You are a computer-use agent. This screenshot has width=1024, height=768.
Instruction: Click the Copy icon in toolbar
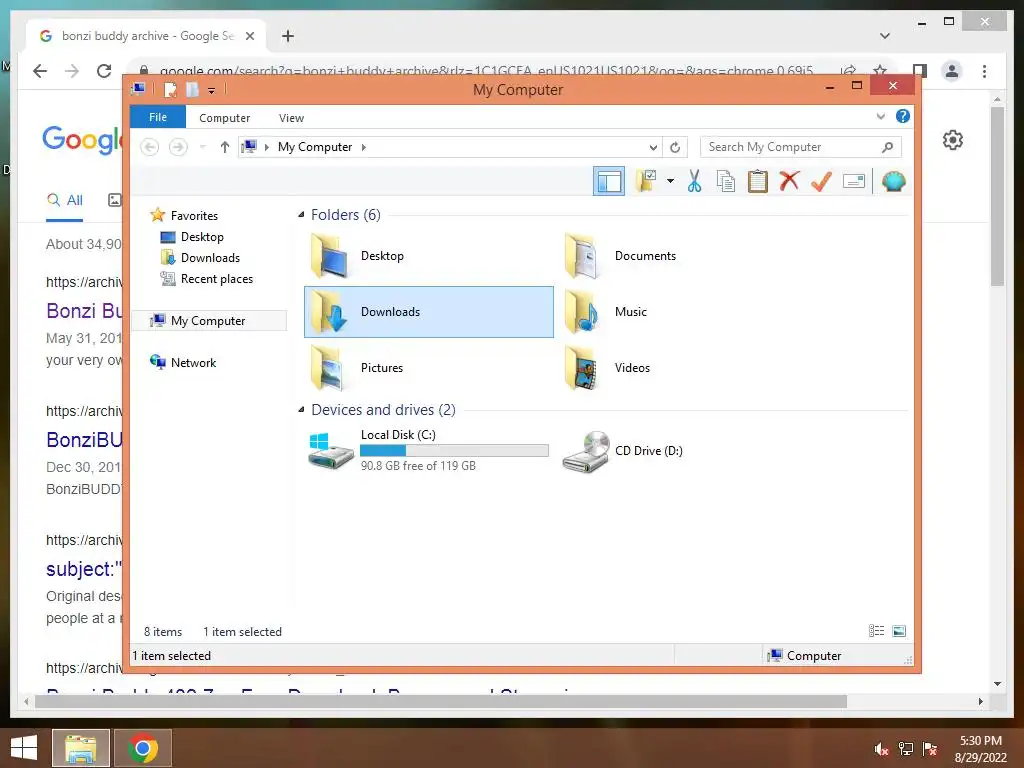726,181
